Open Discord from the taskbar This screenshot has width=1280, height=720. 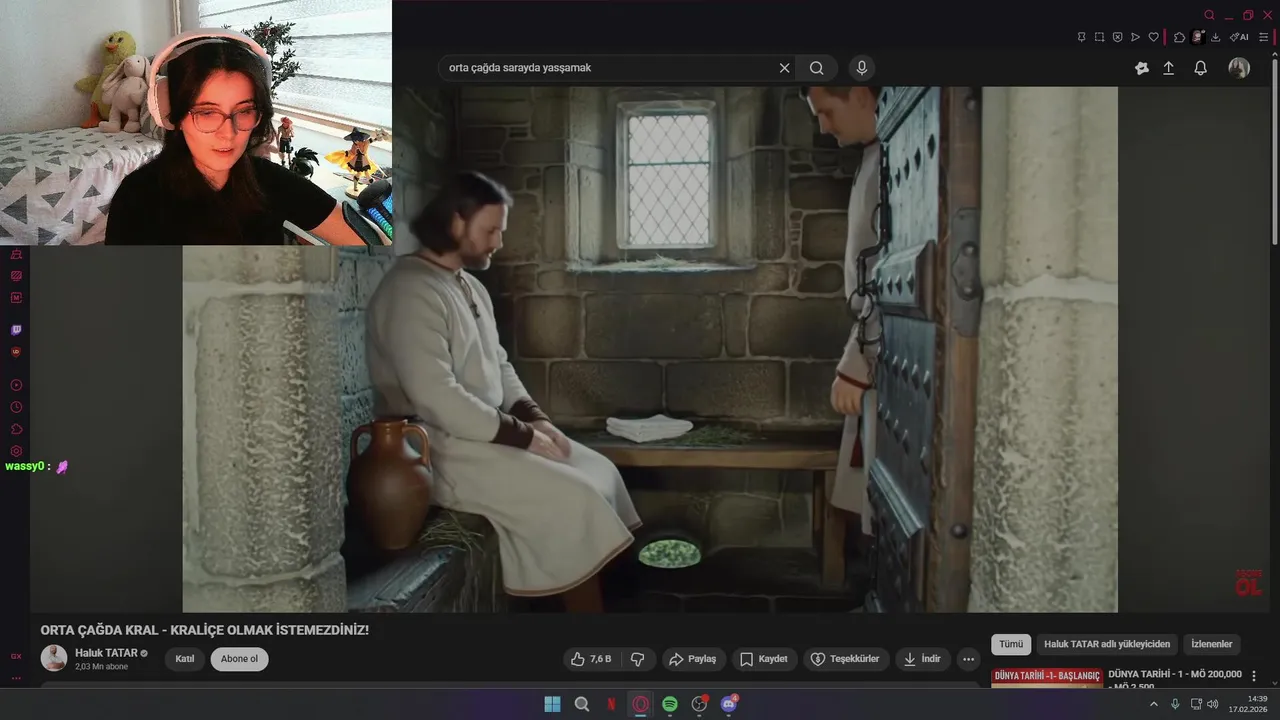click(729, 704)
